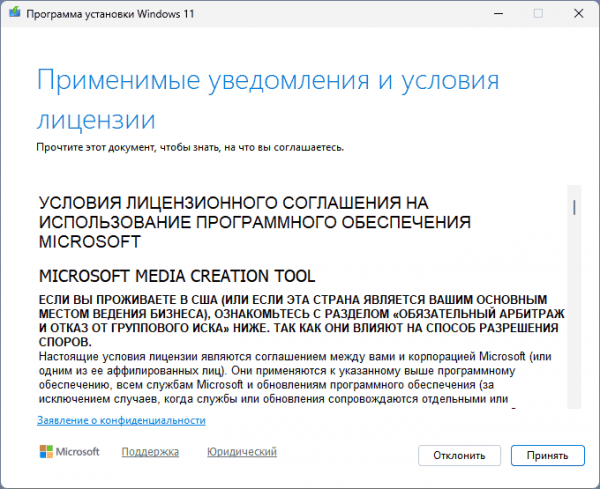Open the Поддержка support link
Viewport: 600px width, 489px height.
(x=150, y=452)
